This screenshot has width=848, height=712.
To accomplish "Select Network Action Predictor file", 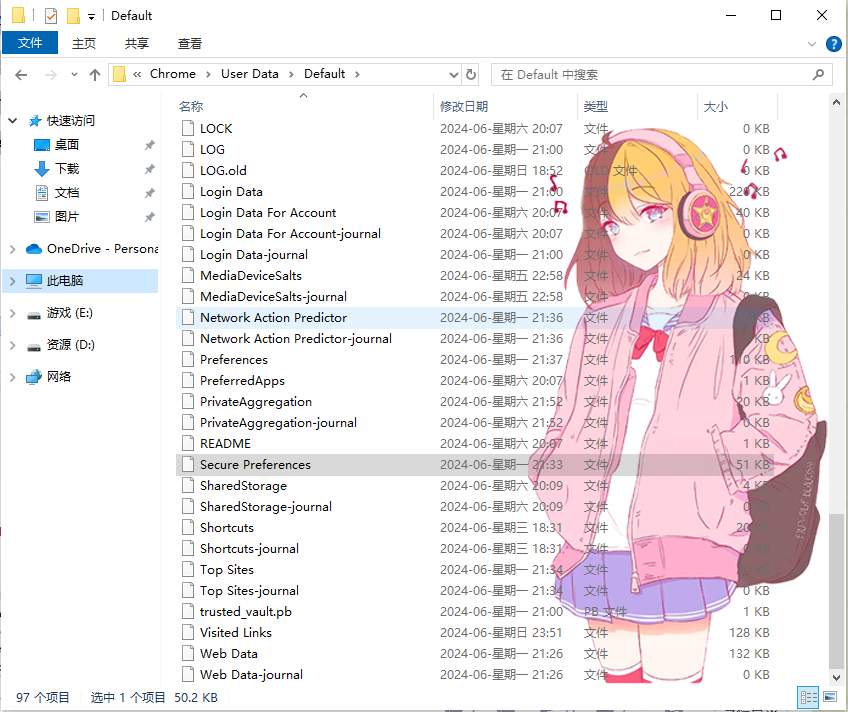I will (x=273, y=317).
